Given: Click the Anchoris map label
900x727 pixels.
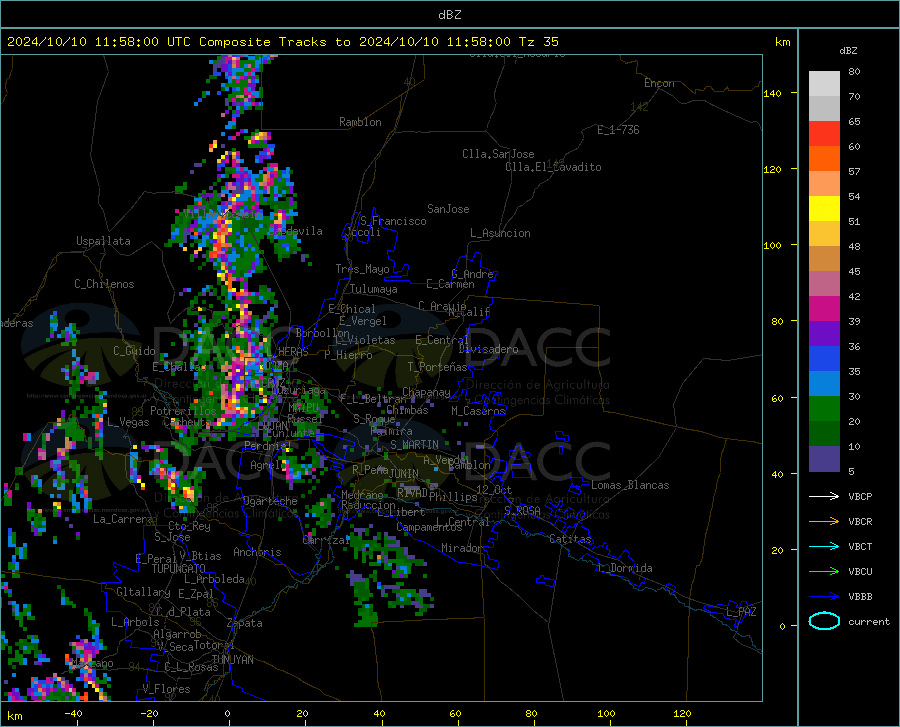Looking at the screenshot, I should (257, 552).
